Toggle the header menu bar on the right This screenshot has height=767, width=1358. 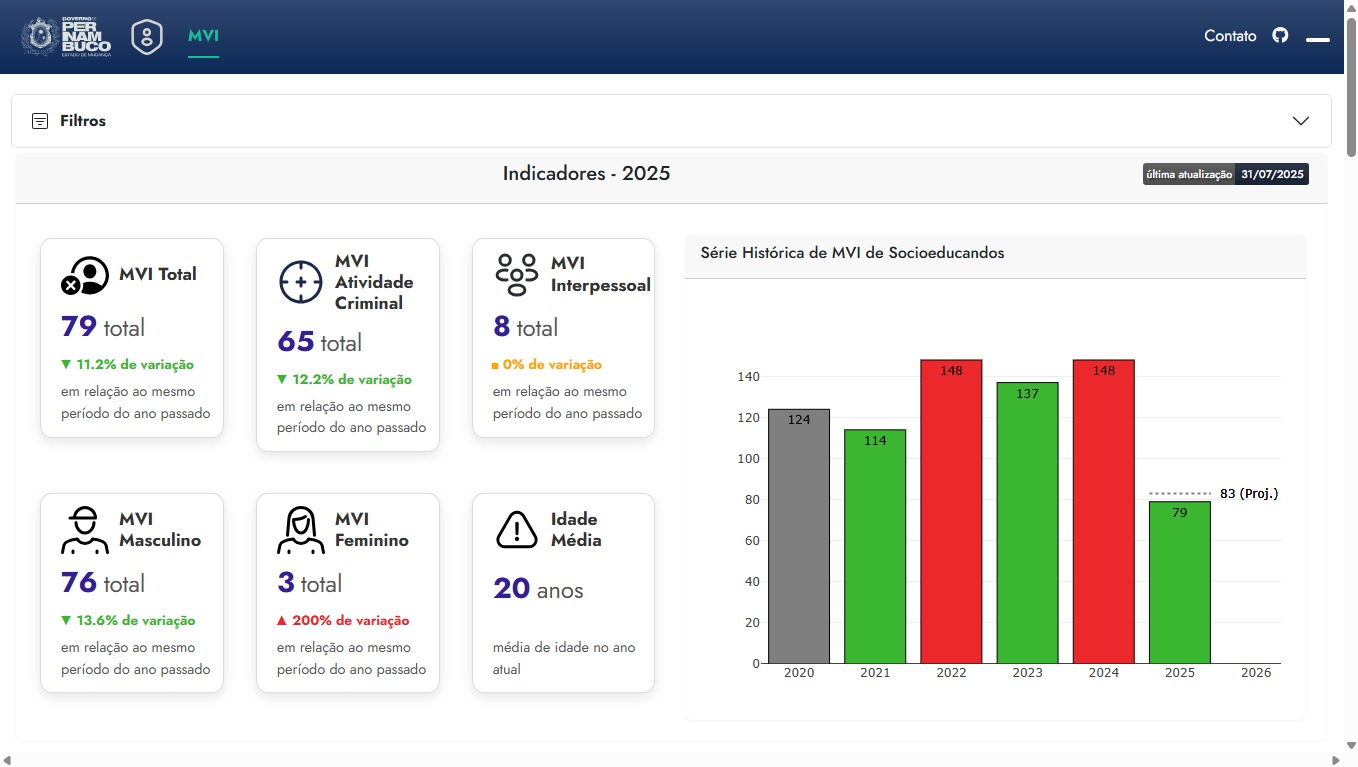[x=1317, y=40]
